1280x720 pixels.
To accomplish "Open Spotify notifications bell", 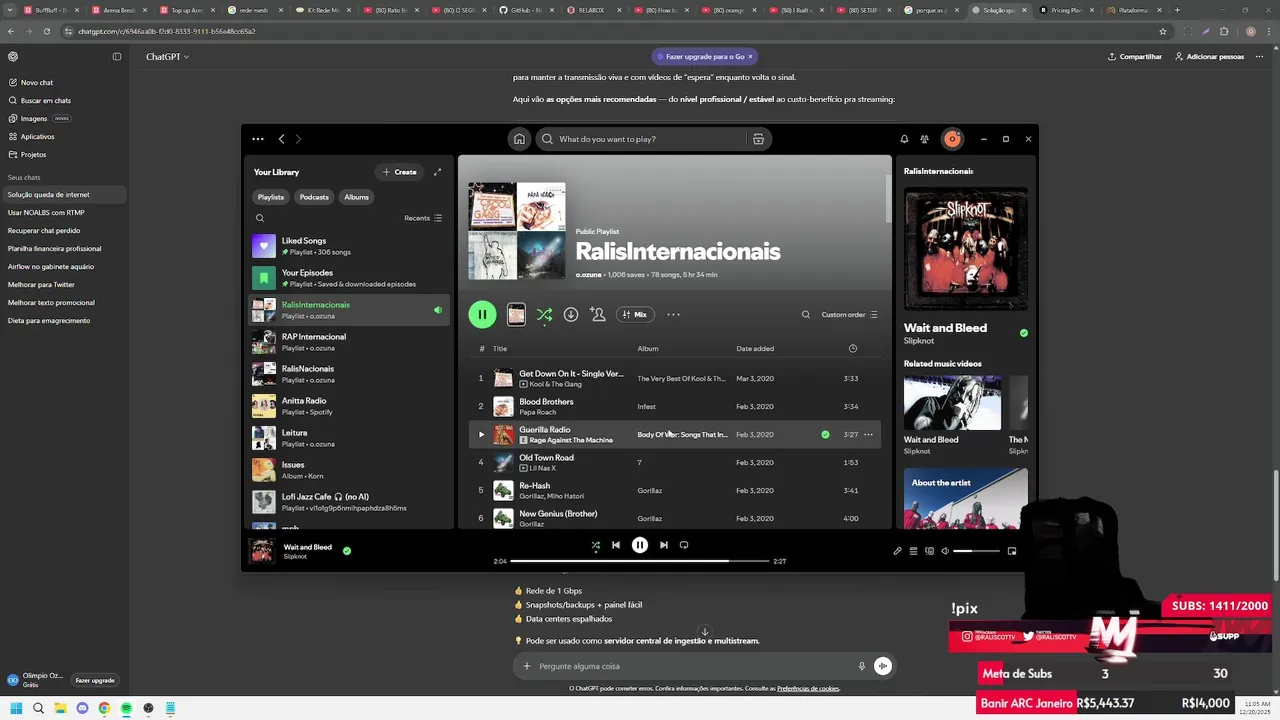I will [x=904, y=139].
